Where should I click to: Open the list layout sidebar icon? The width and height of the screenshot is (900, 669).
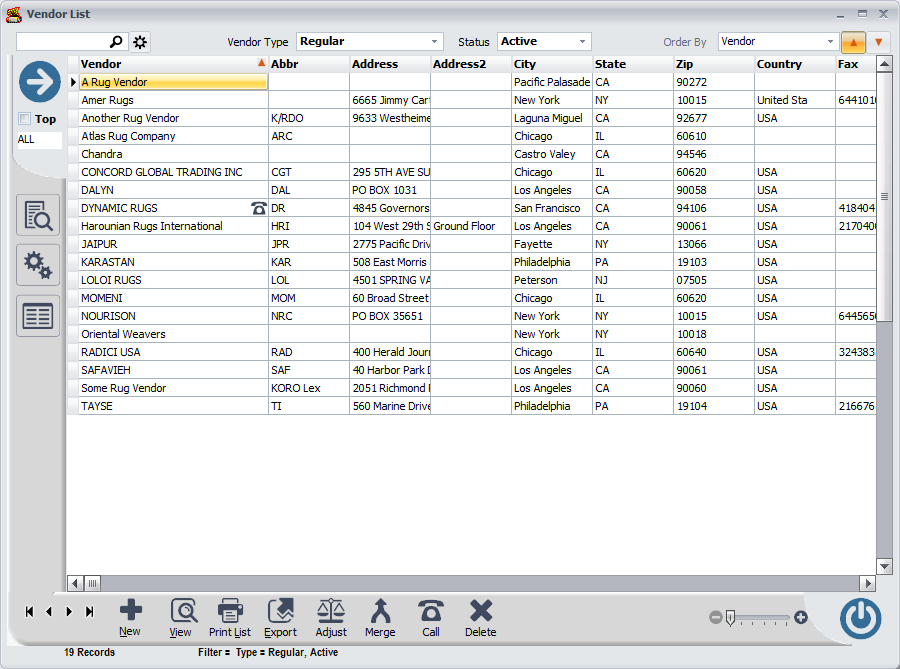(x=38, y=316)
